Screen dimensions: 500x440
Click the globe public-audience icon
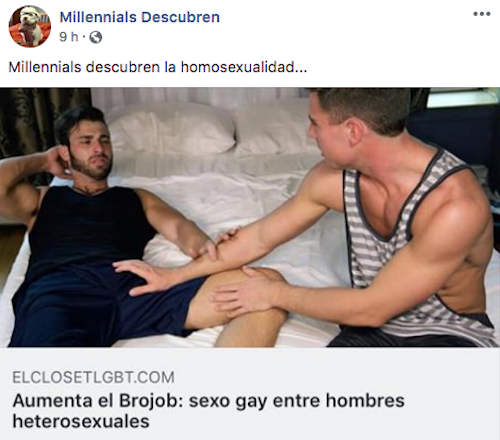click(96, 37)
